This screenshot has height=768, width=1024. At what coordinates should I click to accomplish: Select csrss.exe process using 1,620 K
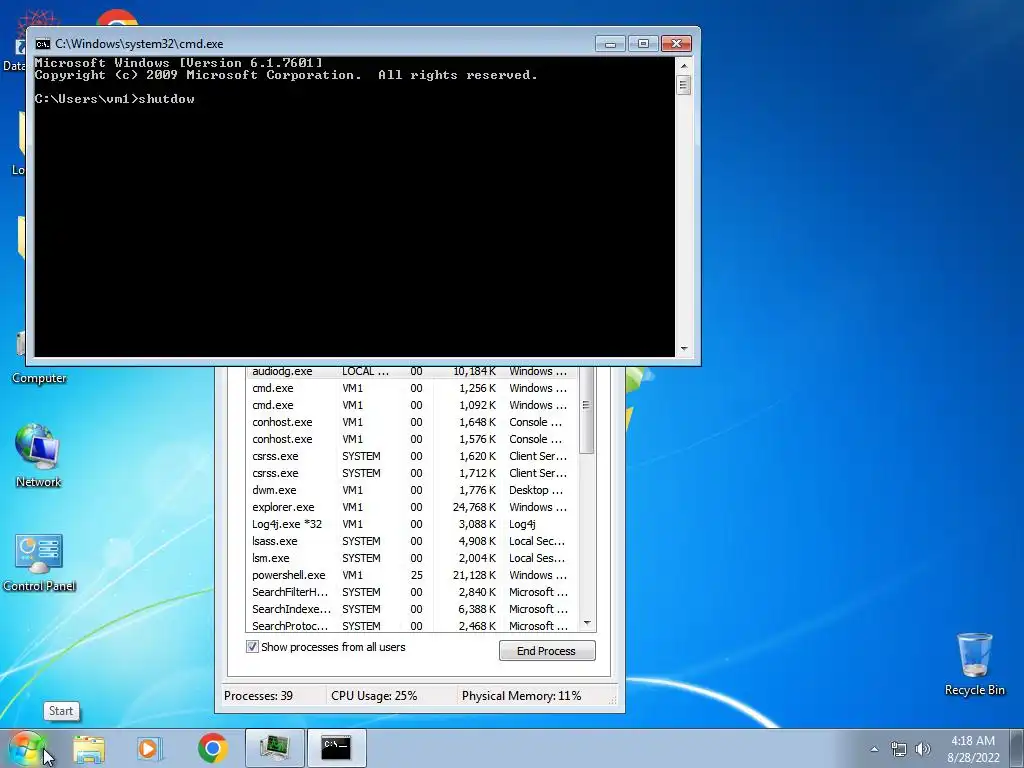(411, 456)
